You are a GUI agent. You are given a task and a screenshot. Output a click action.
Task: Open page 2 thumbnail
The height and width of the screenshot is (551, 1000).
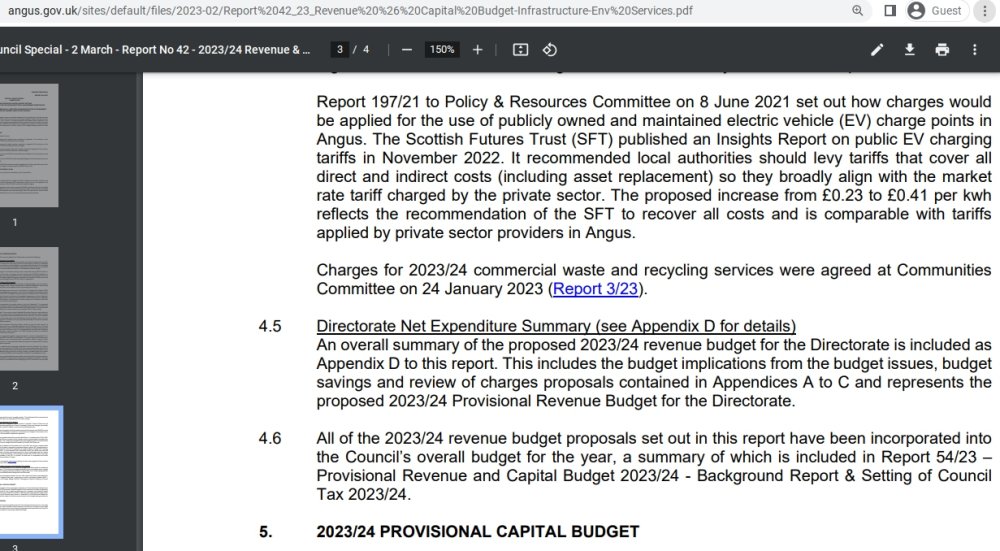coord(29,309)
